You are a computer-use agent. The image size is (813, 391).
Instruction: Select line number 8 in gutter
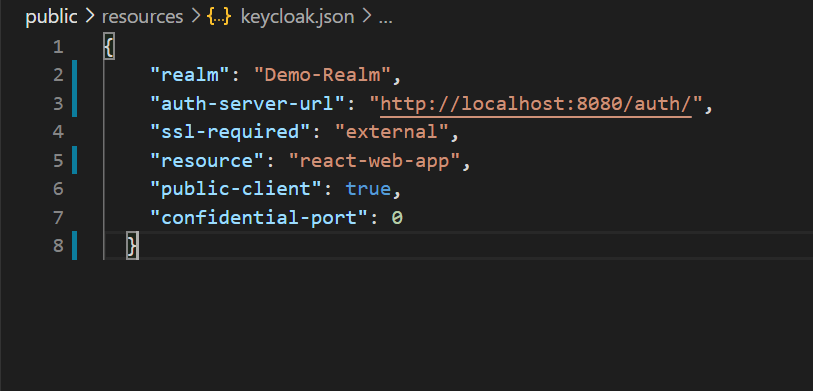coord(58,245)
